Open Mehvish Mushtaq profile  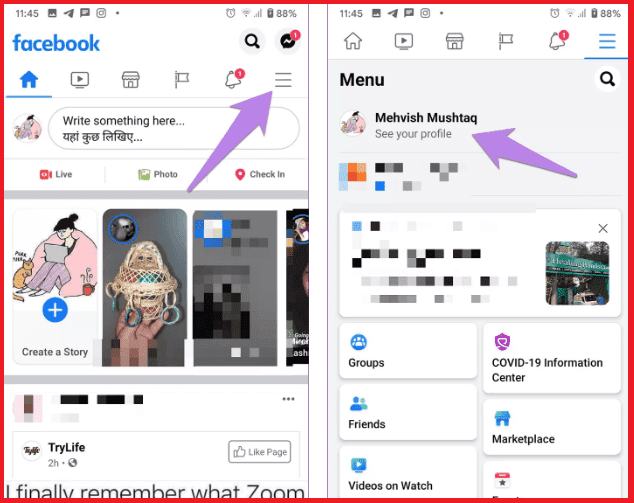coord(426,118)
